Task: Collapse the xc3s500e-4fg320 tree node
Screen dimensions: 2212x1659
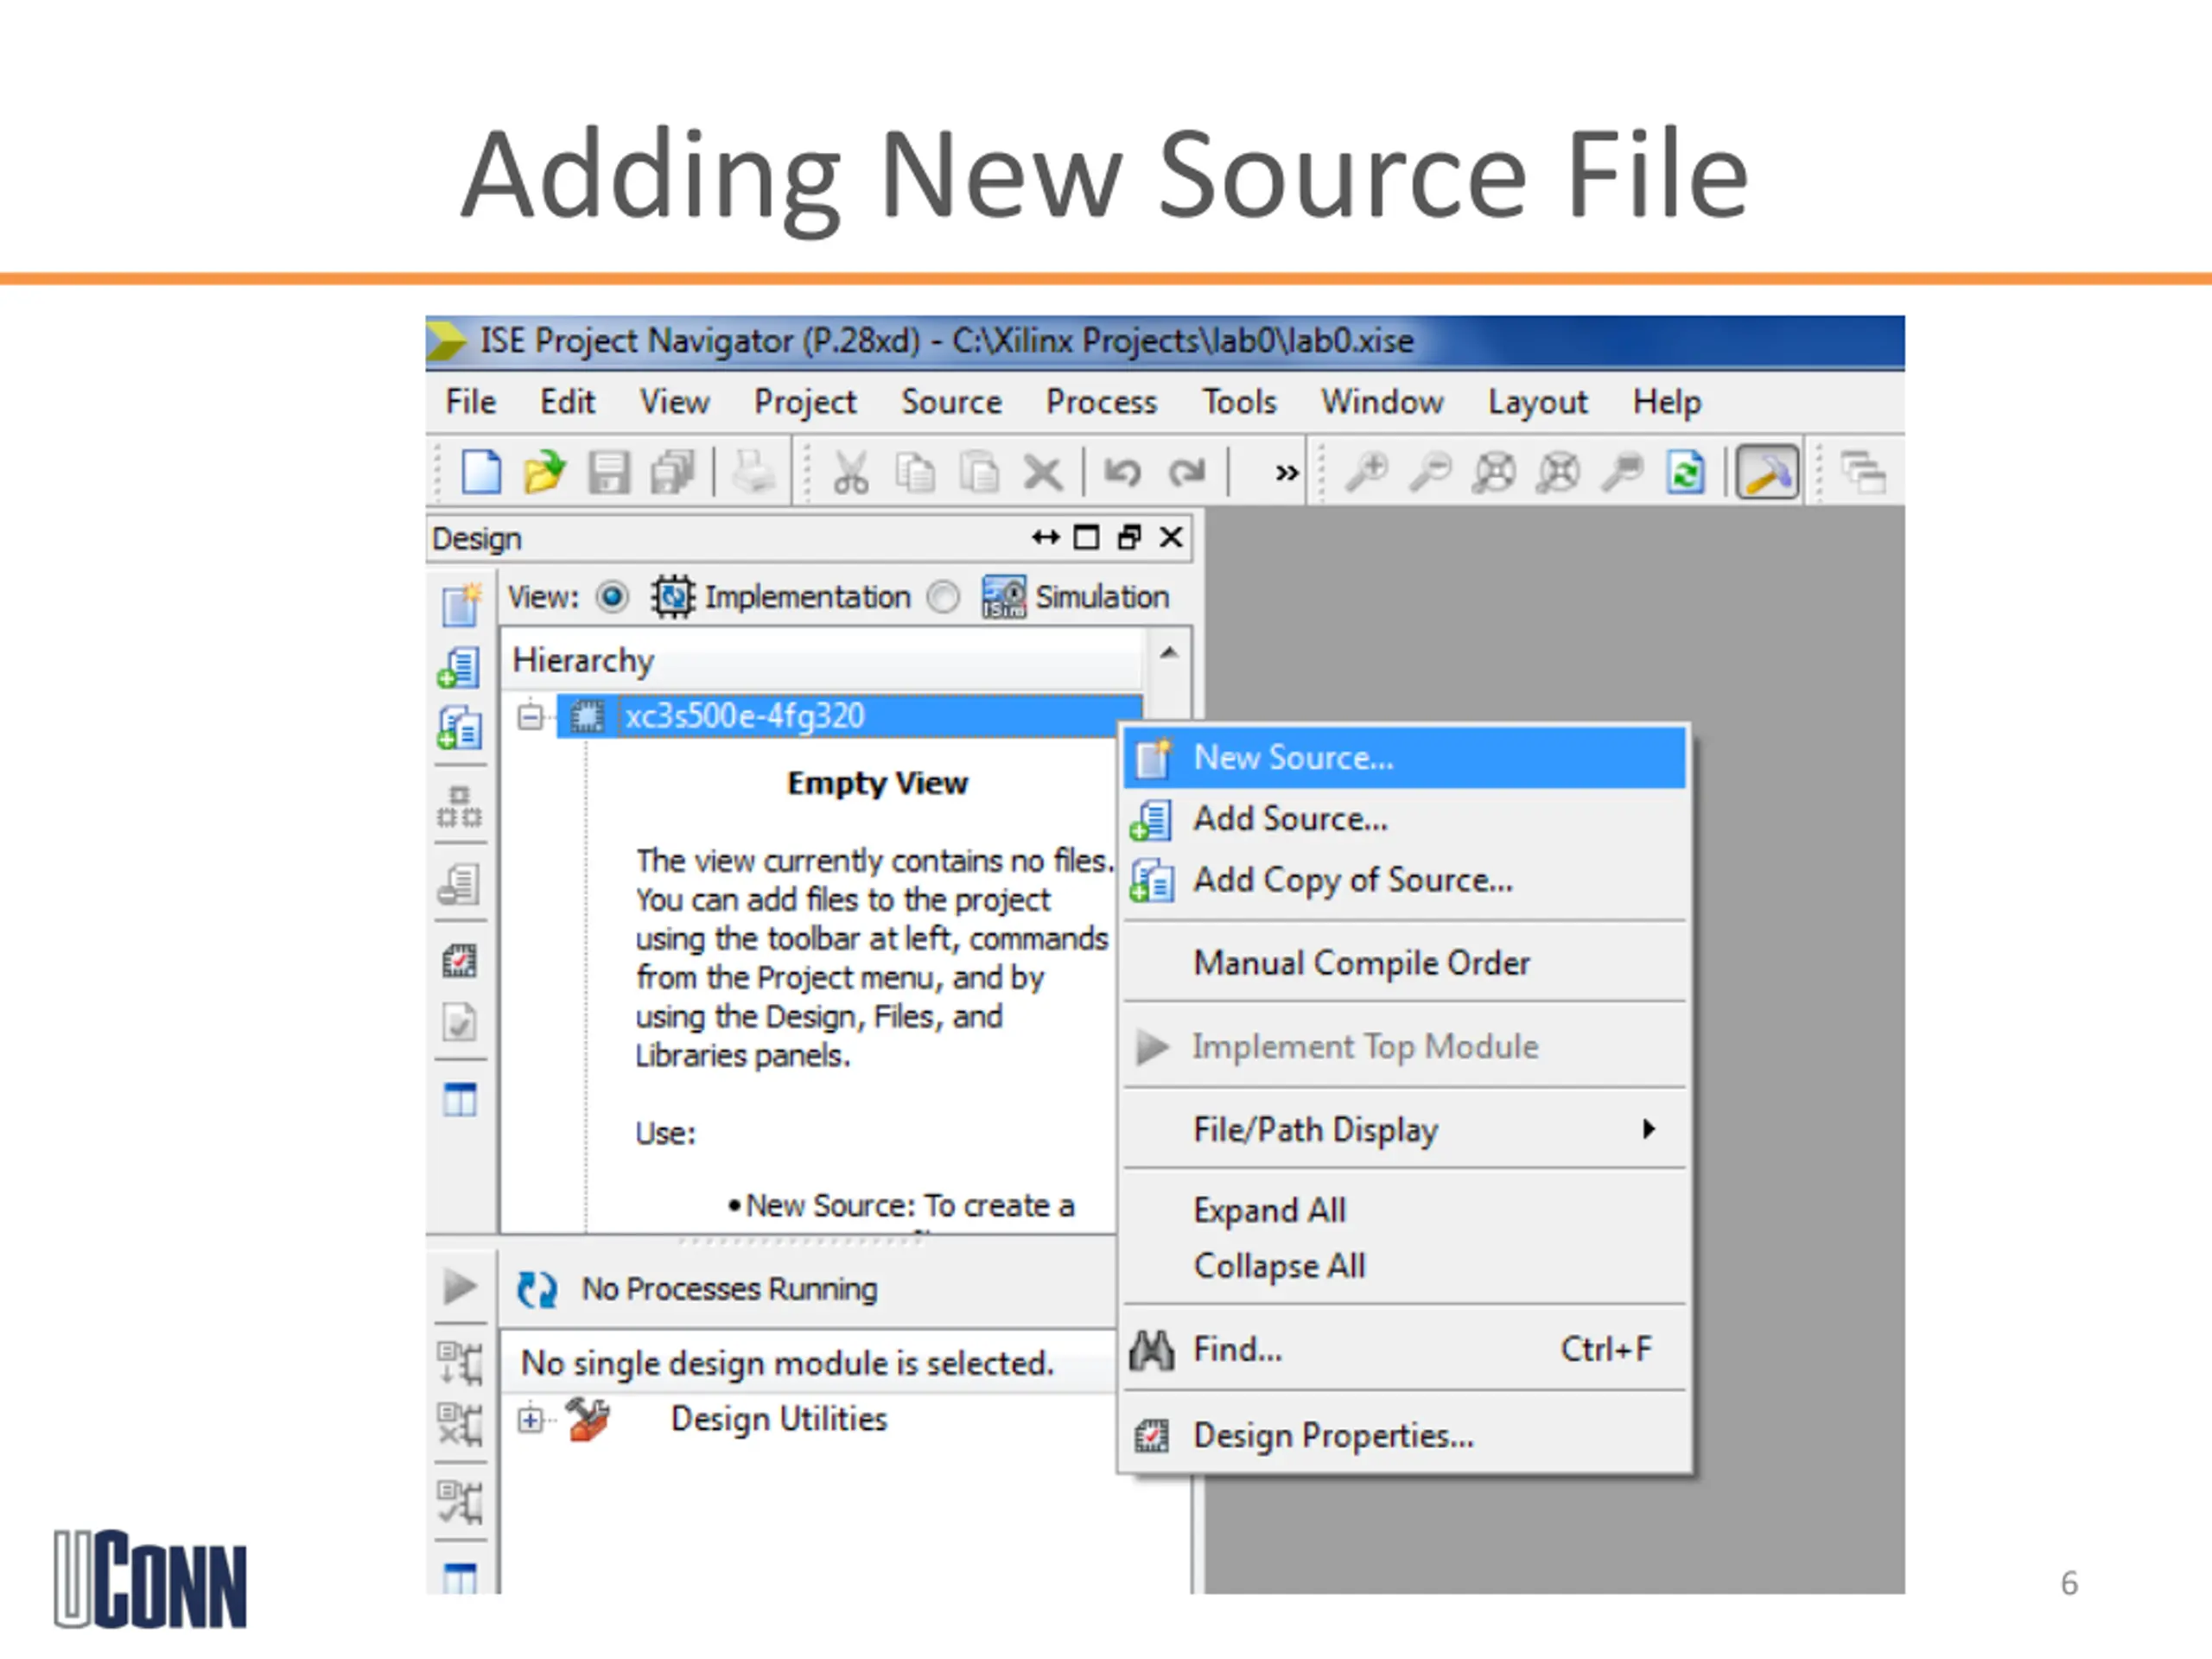Action: click(531, 716)
